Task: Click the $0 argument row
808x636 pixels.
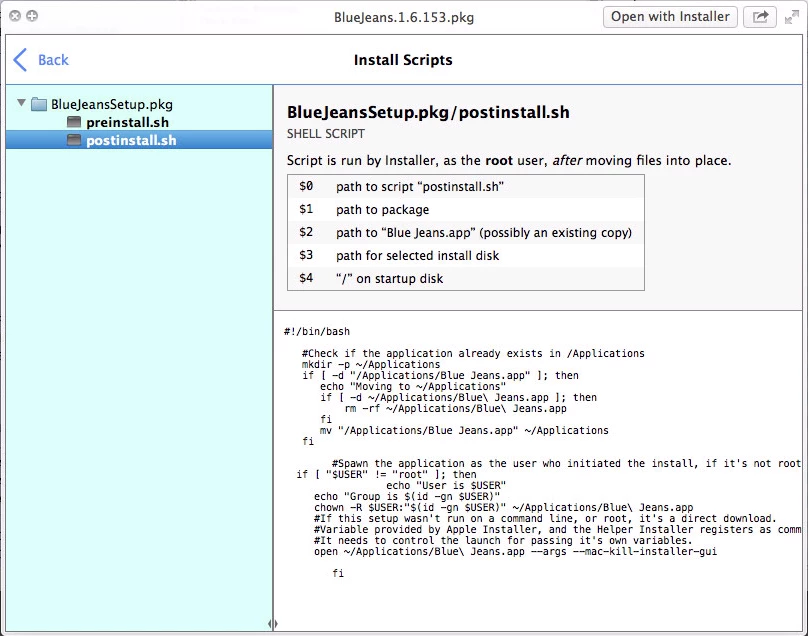Action: [466, 187]
